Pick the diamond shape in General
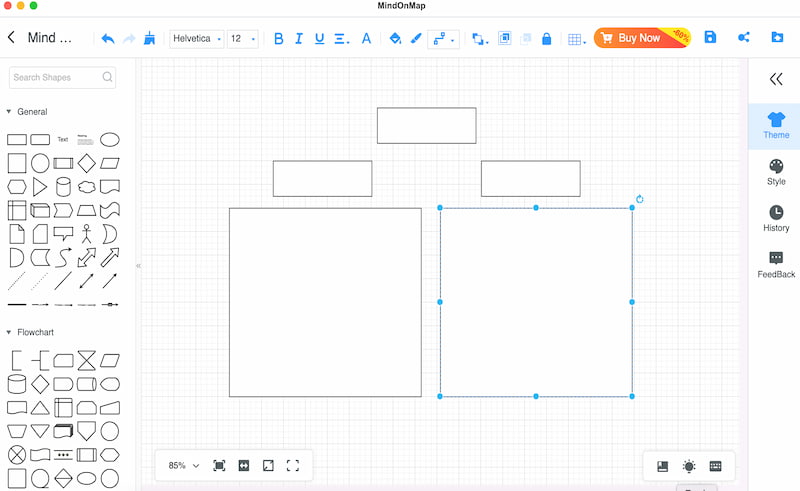The height and width of the screenshot is (491, 800). (86, 163)
